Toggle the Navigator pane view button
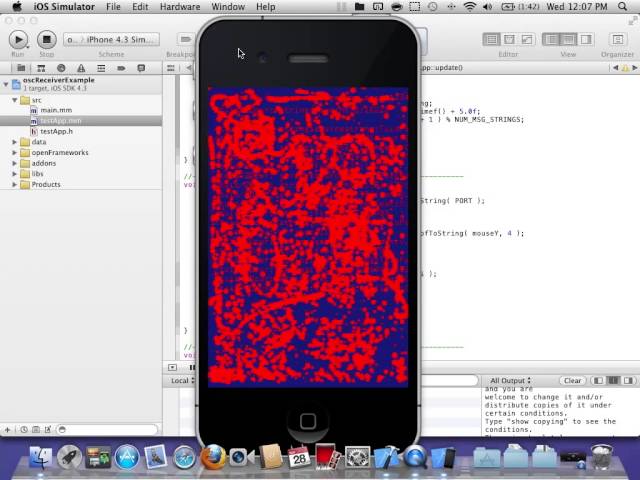The width and height of the screenshot is (640, 480). (x=551, y=39)
